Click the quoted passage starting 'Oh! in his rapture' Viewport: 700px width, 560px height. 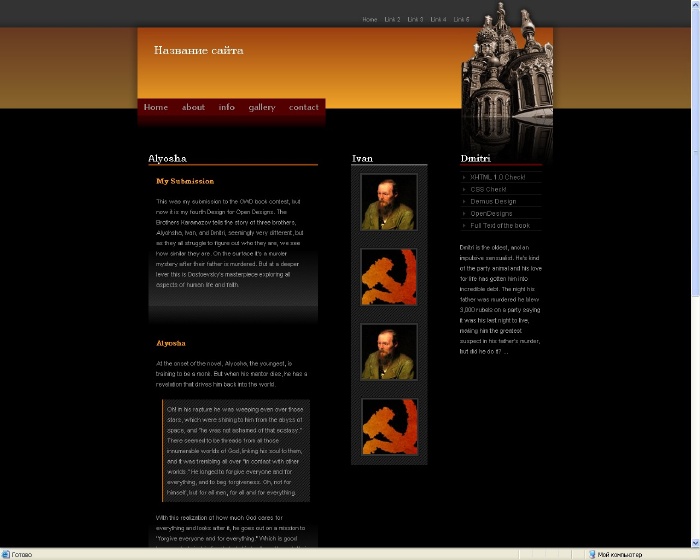click(x=236, y=451)
